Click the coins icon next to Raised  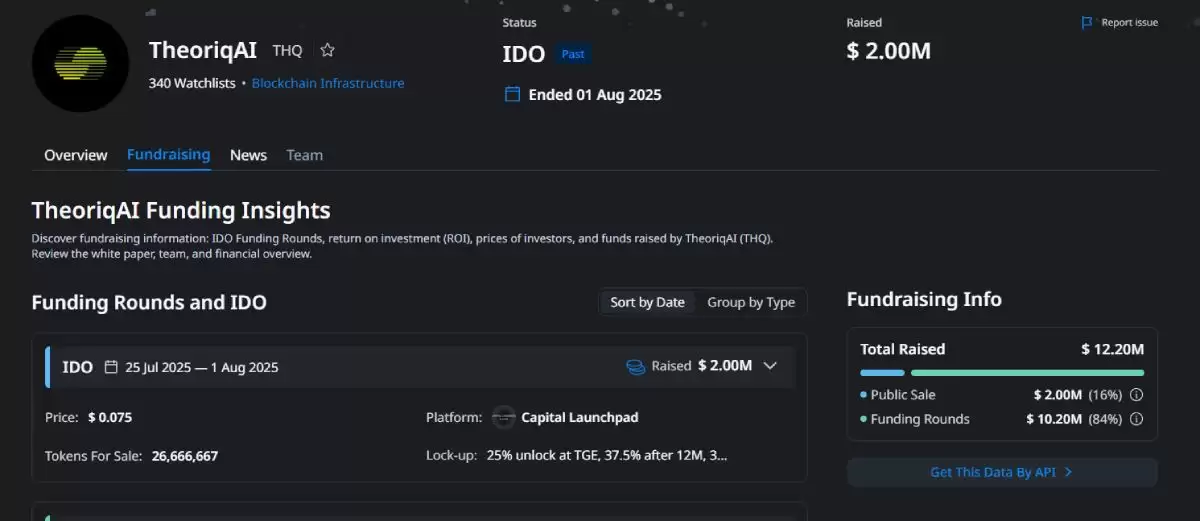635,367
